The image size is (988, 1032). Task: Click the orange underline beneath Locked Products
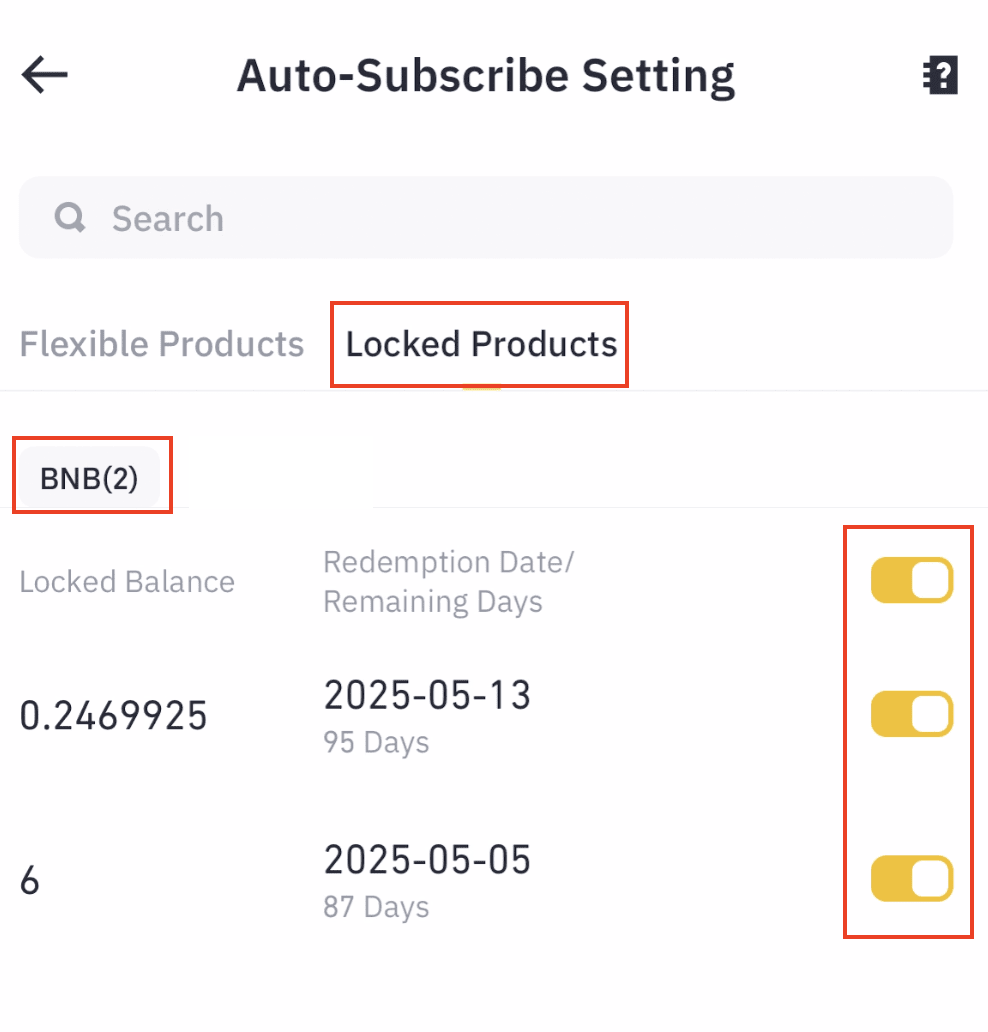click(x=481, y=387)
